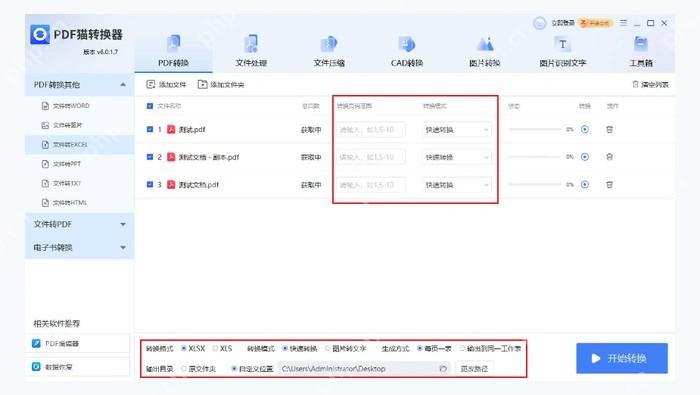Click the user avatar icon
Image resolution: width=700 pixels, height=395 pixels.
tap(539, 23)
